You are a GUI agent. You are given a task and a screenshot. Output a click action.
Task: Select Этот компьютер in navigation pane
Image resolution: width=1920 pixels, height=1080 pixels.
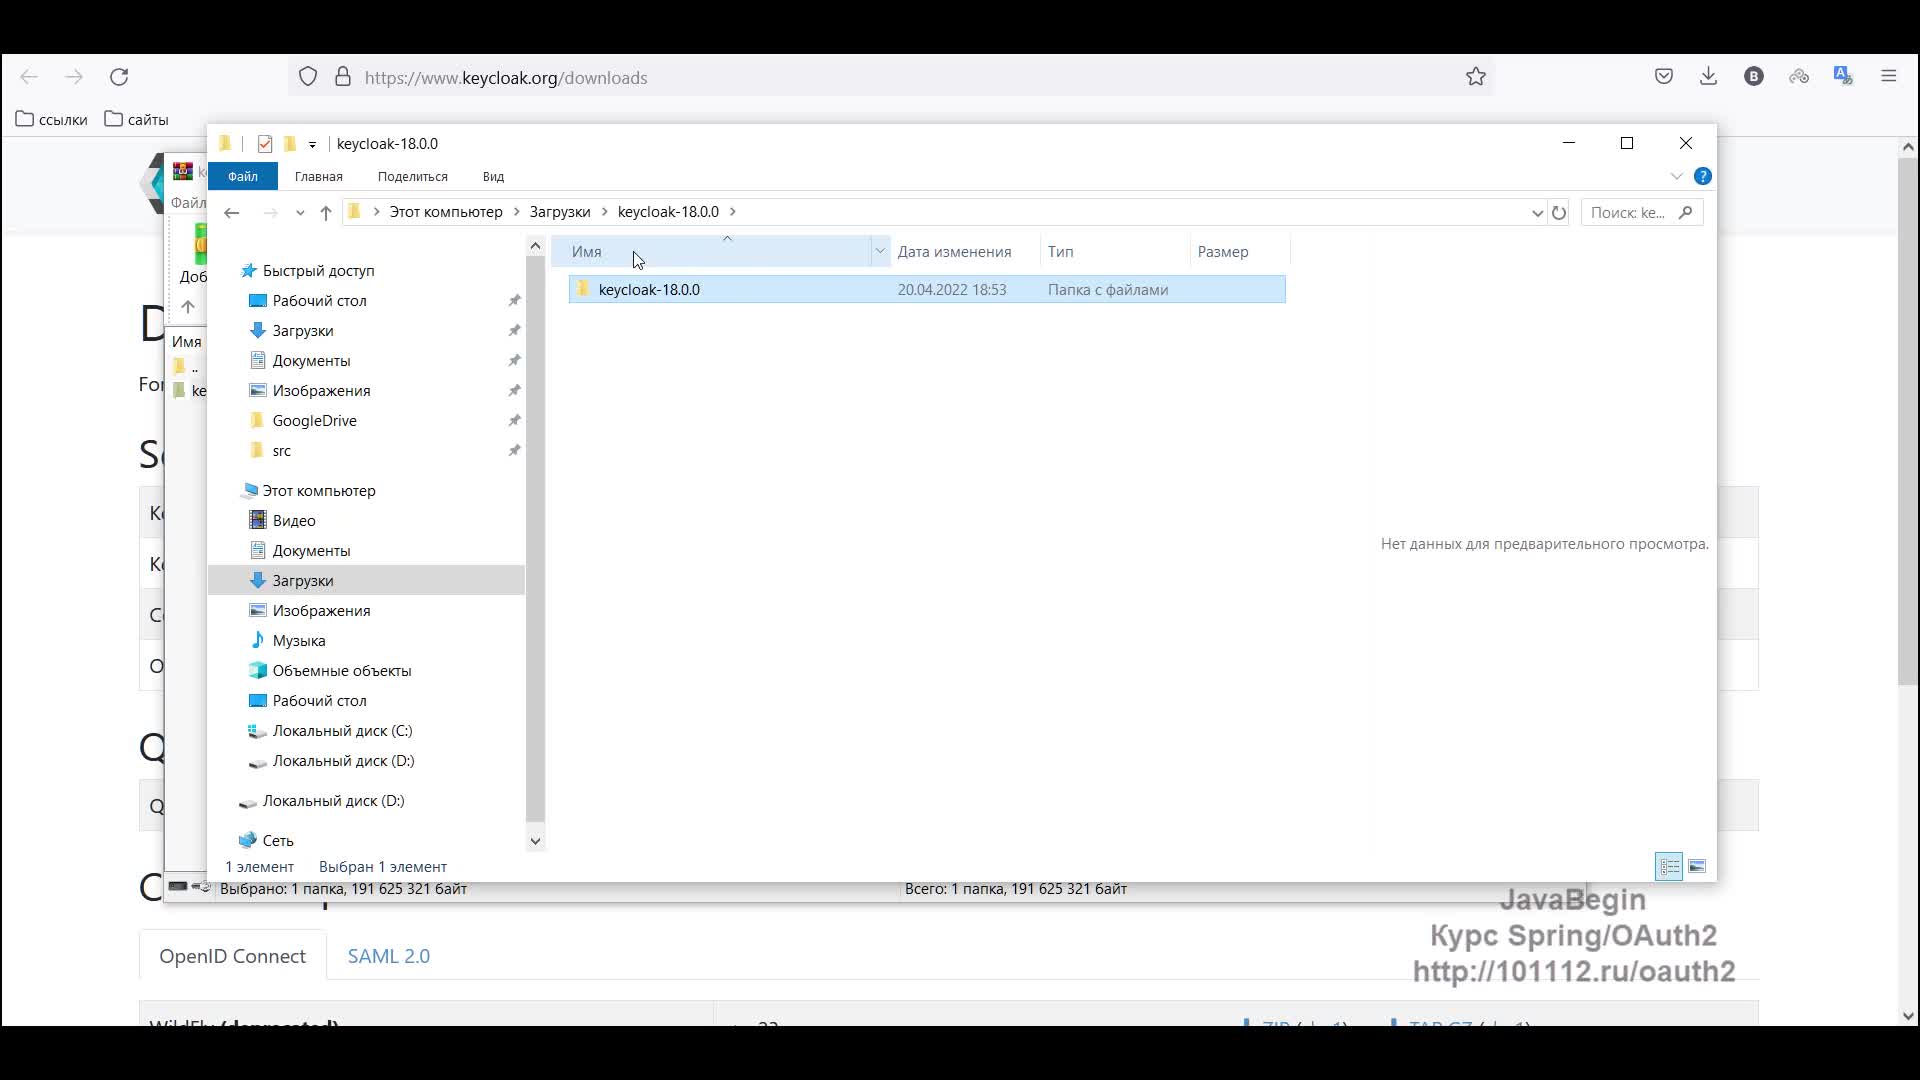(318, 491)
